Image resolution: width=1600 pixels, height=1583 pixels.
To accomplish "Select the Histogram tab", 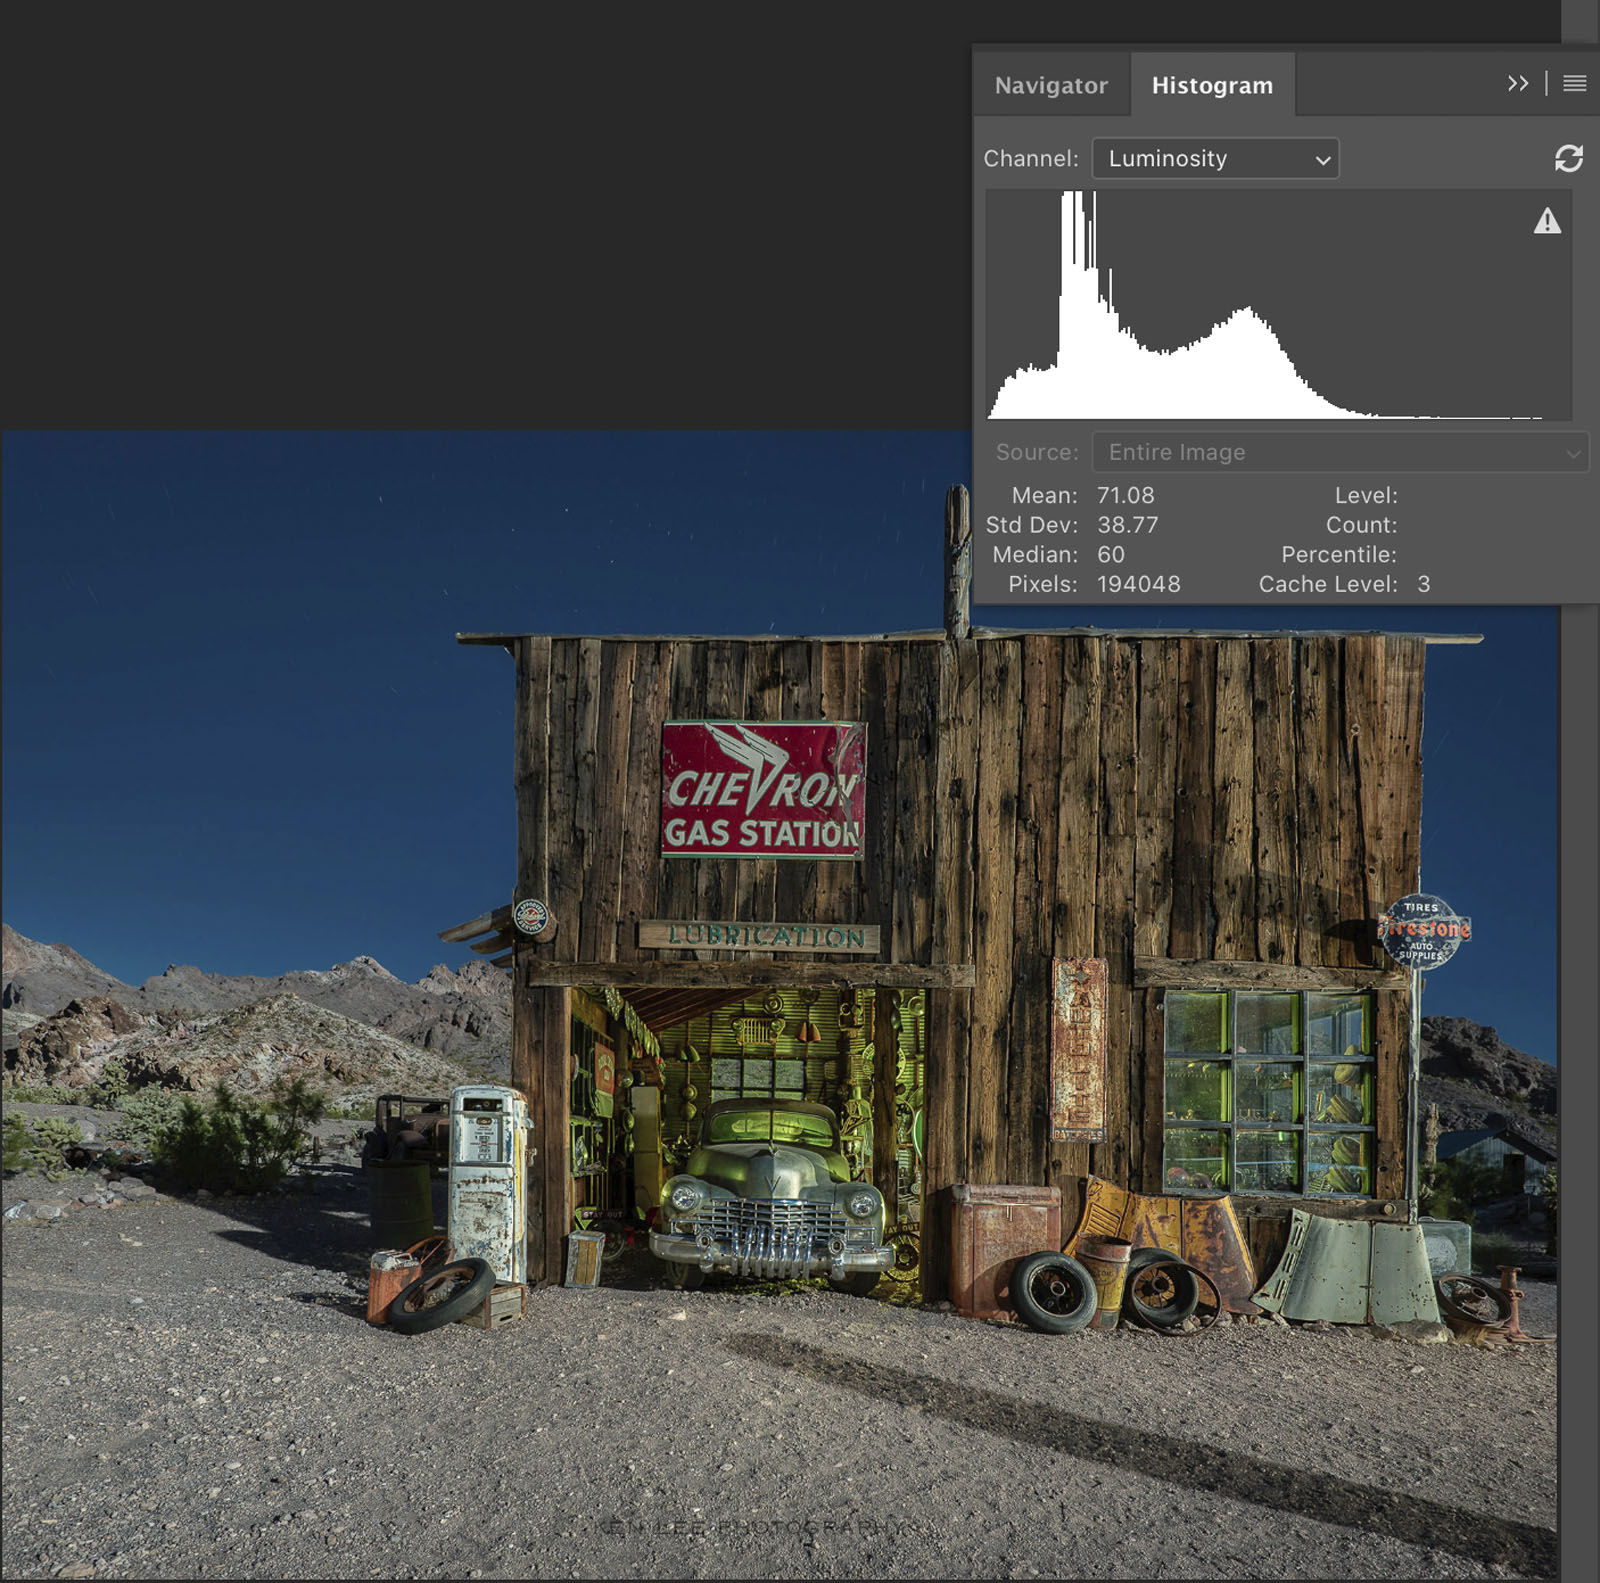I will pyautogui.click(x=1212, y=86).
